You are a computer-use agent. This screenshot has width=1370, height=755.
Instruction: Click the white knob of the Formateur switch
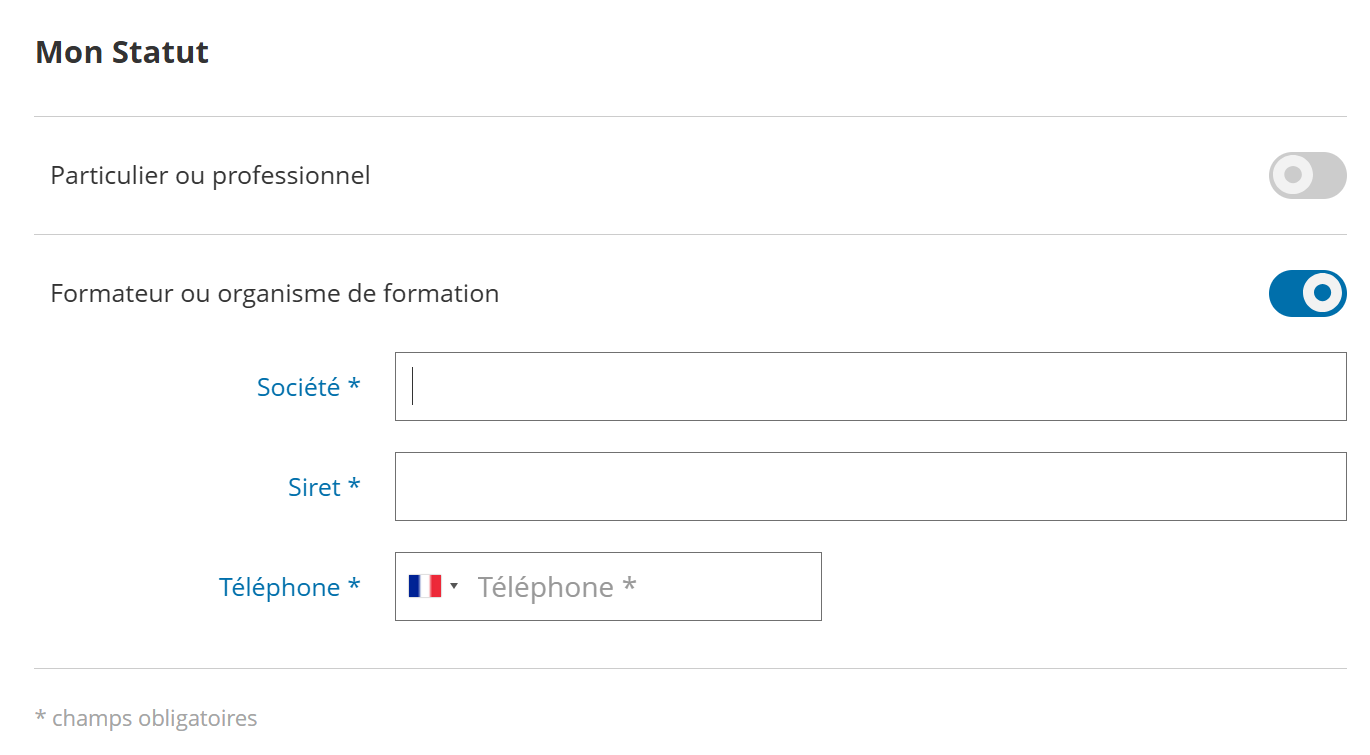[1323, 293]
